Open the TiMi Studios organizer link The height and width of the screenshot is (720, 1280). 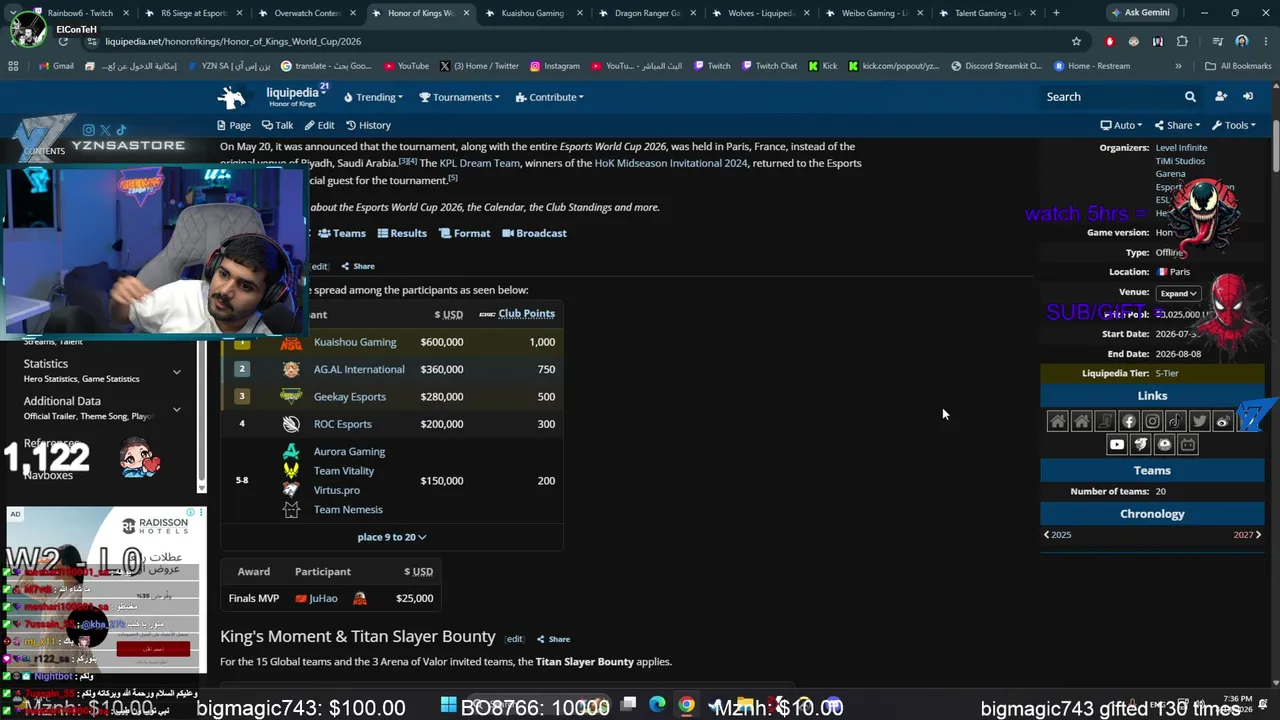(1180, 161)
